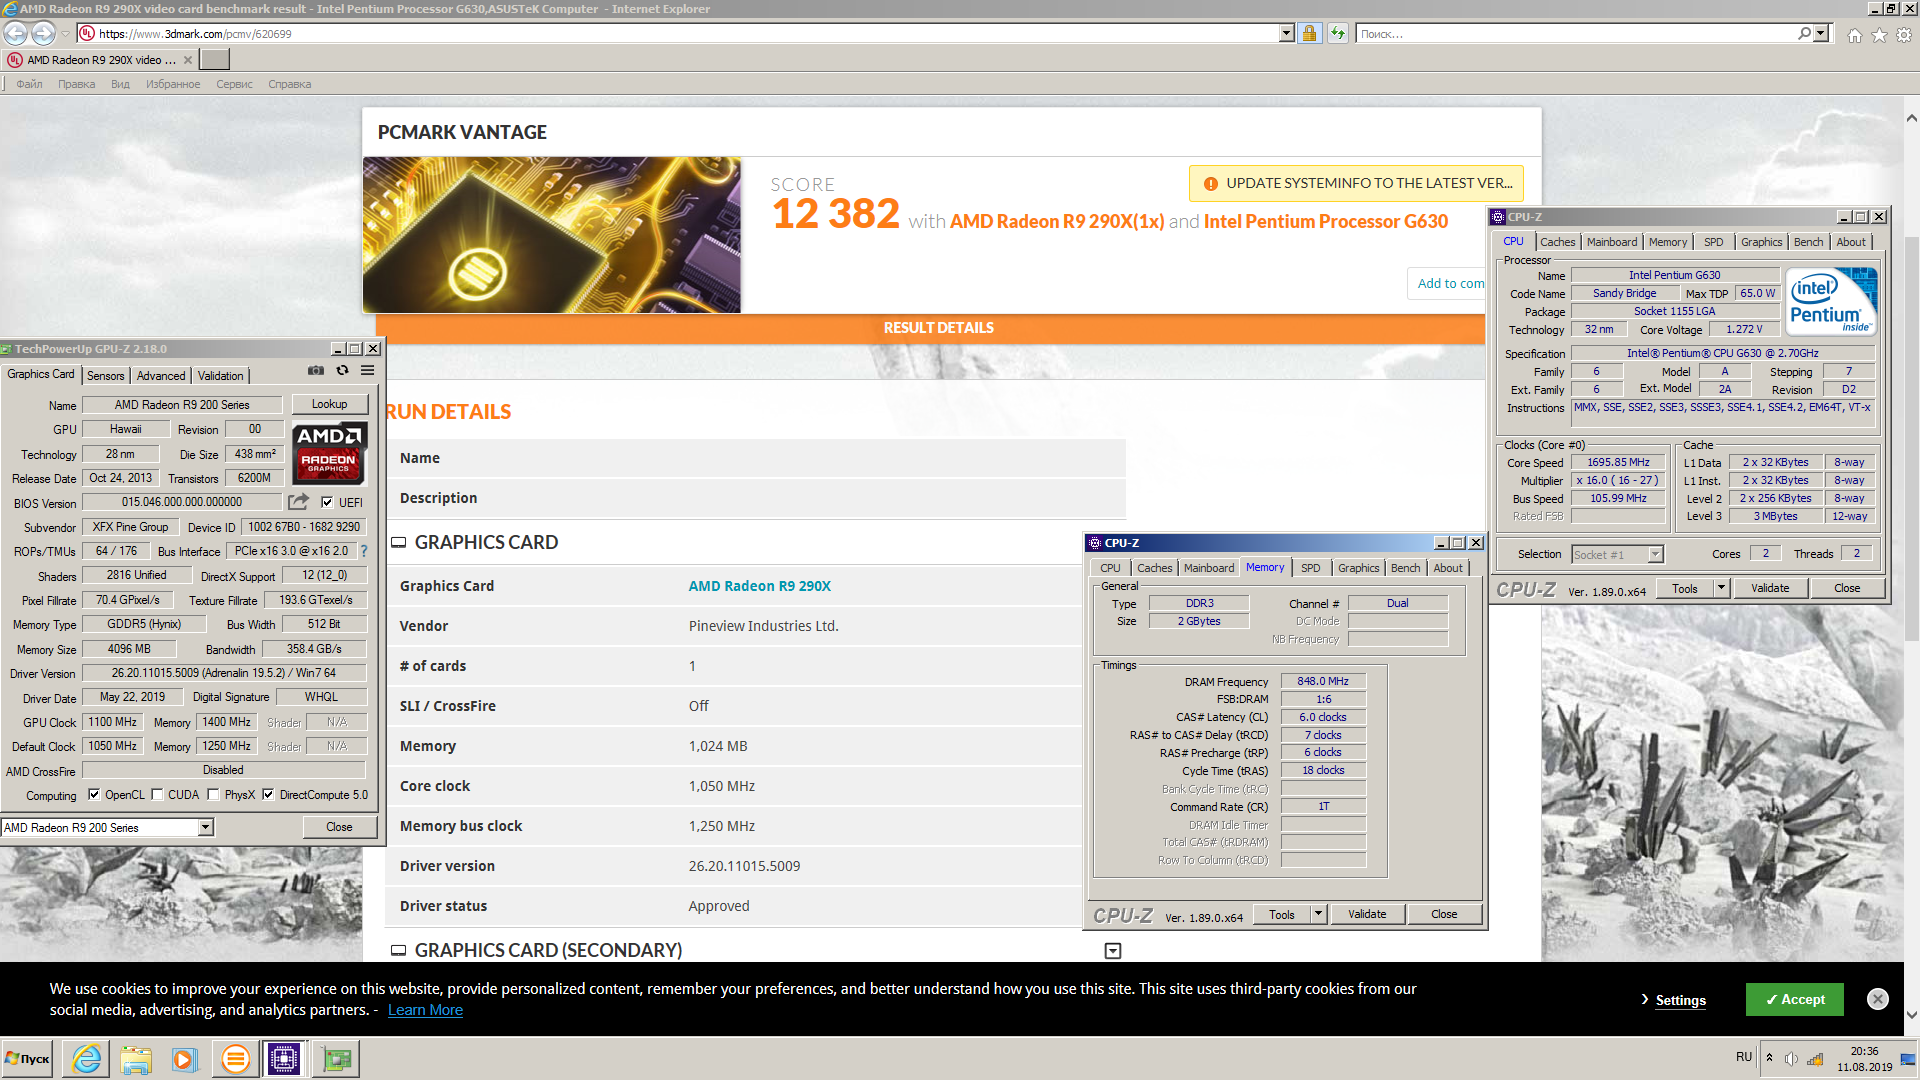Toggle the OpenCL checkbox
The height and width of the screenshot is (1080, 1920).
coord(94,795)
